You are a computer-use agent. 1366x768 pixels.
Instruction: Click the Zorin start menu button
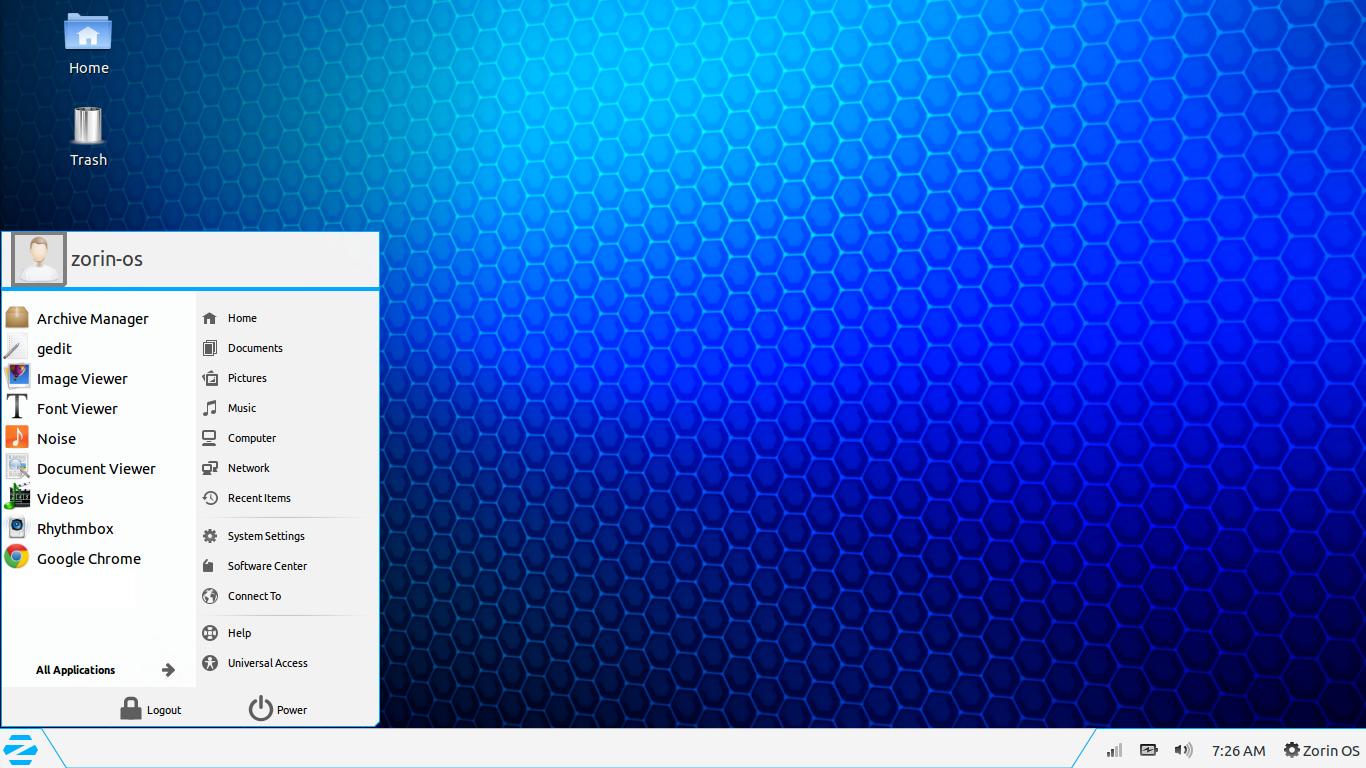pyautogui.click(x=20, y=749)
